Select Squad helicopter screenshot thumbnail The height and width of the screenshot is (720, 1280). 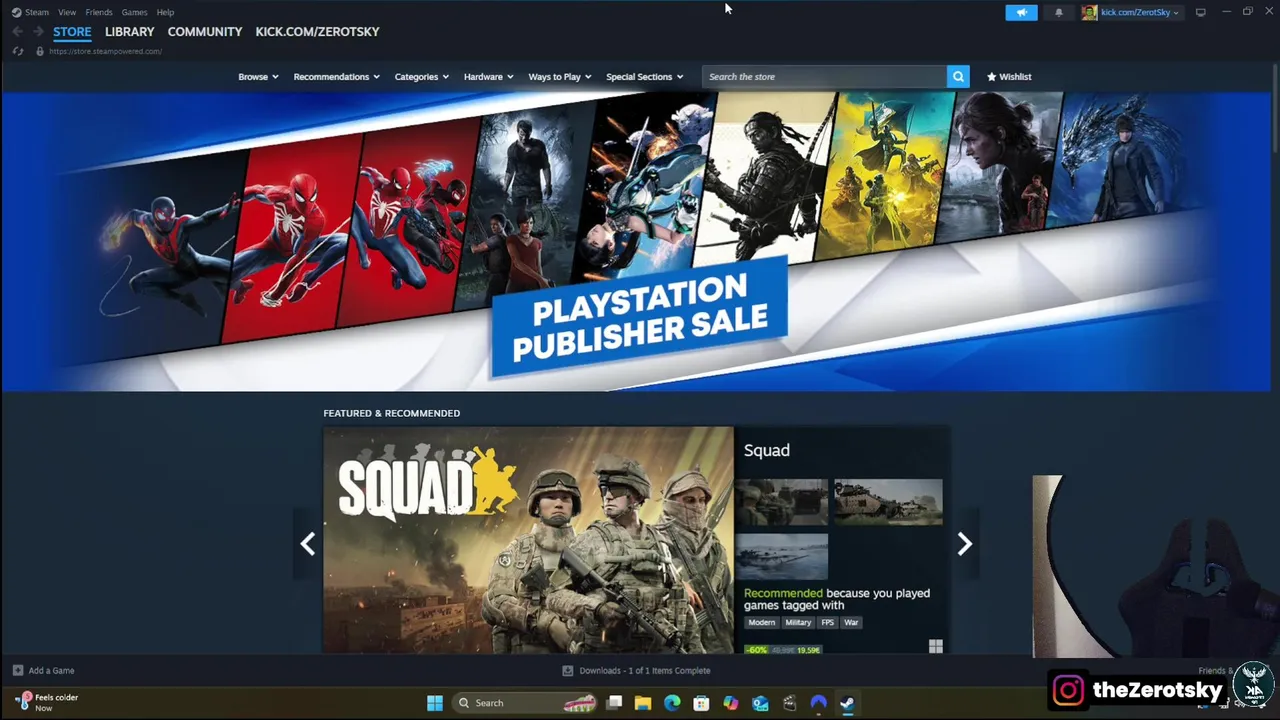click(781, 555)
